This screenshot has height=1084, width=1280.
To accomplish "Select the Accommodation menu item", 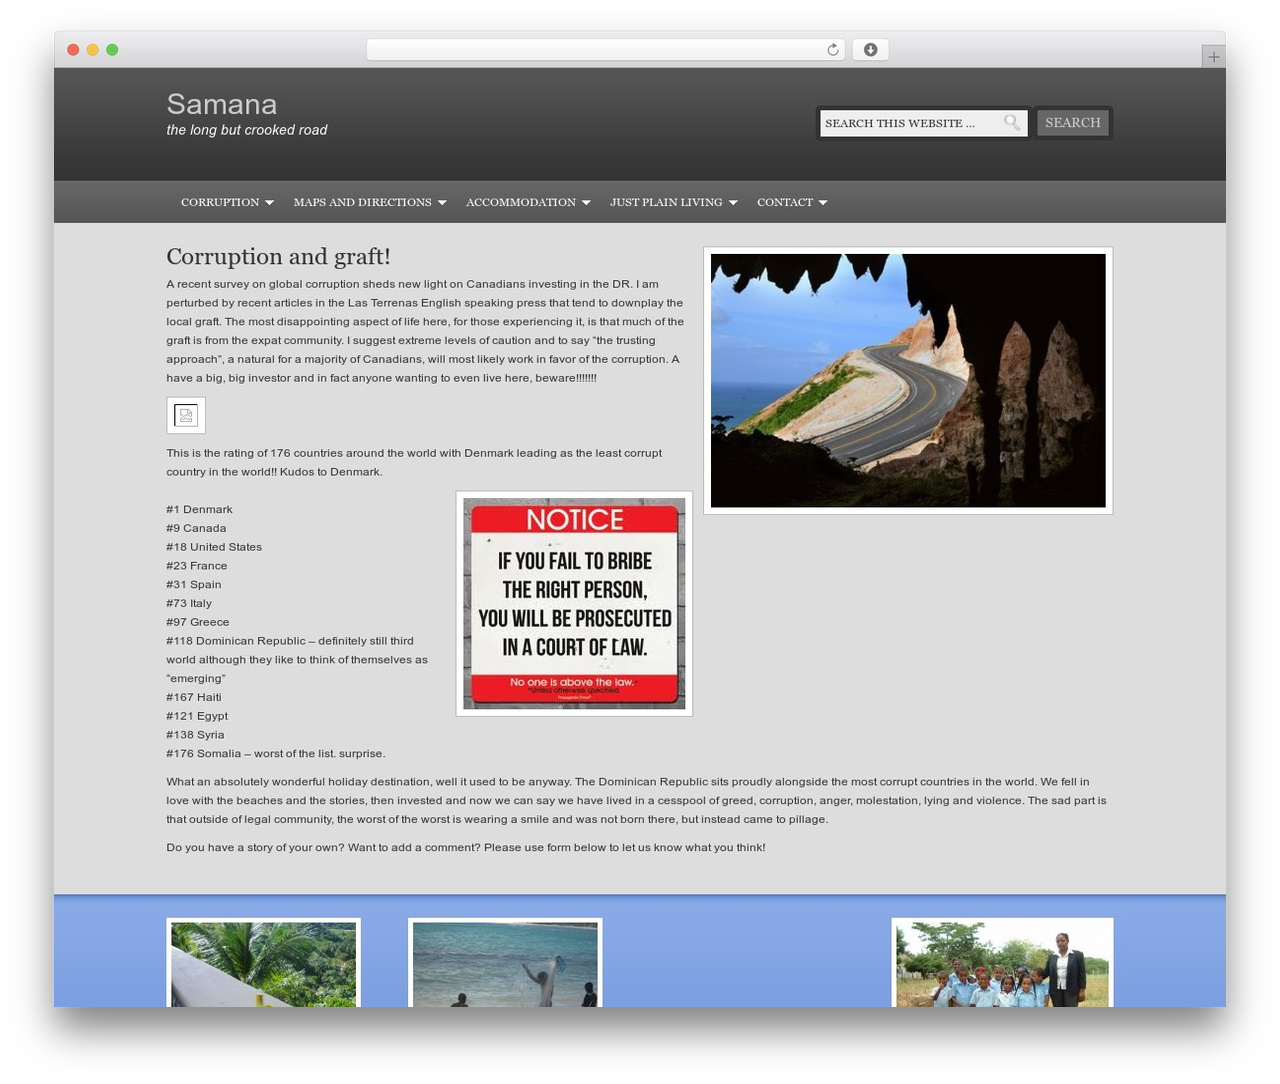I will 521,202.
